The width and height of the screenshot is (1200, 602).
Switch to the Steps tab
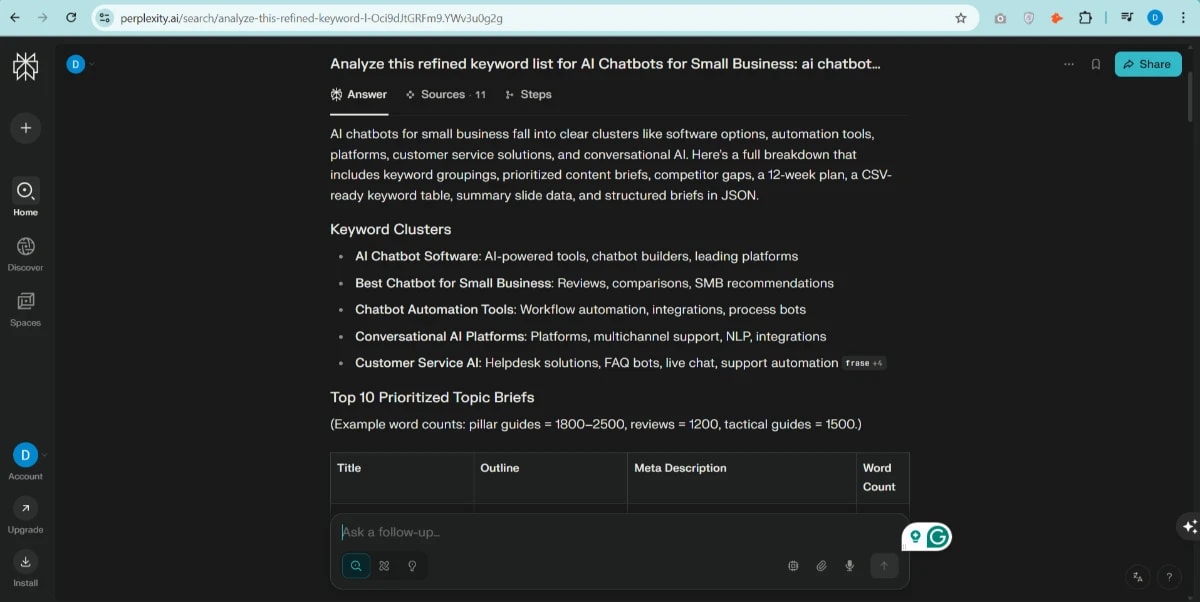[x=528, y=94]
